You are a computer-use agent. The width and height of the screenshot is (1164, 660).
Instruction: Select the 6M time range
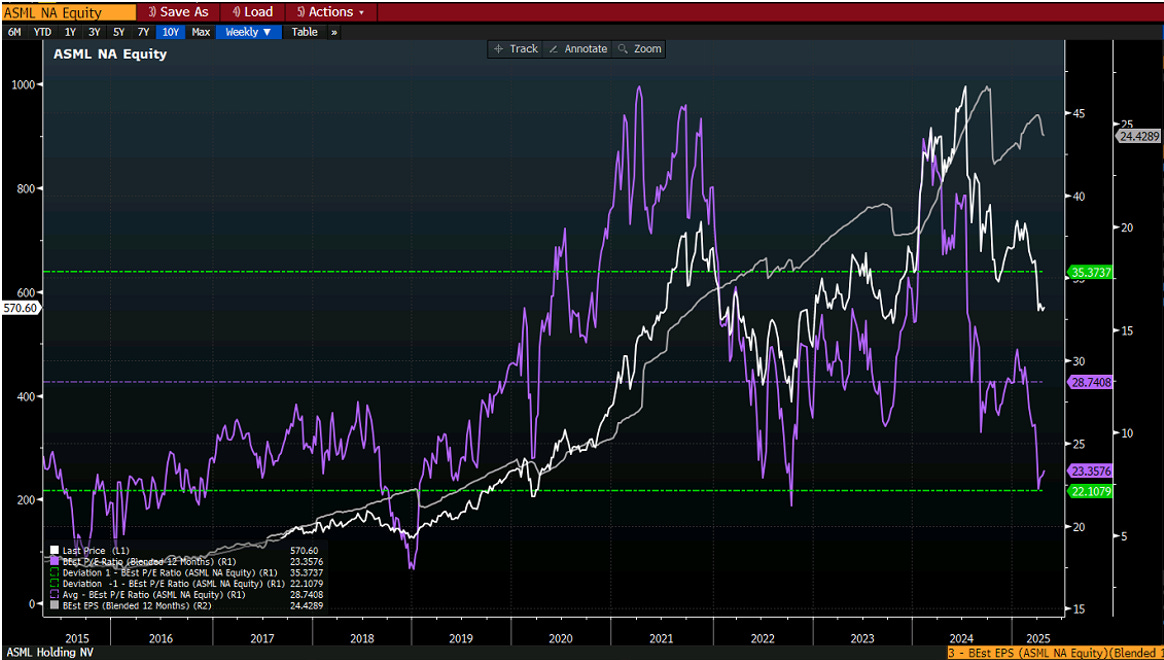[x=14, y=32]
